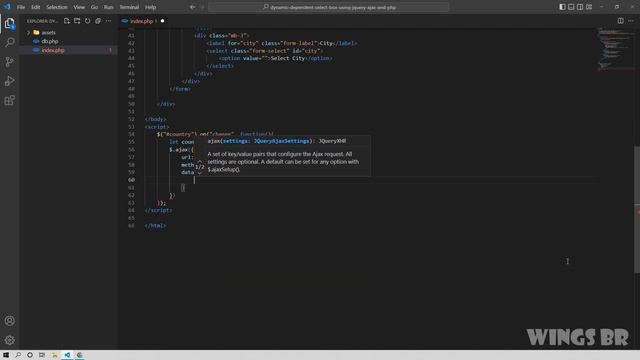The width and height of the screenshot is (640, 360).
Task: Split the editor to the right
Action: [620, 21]
